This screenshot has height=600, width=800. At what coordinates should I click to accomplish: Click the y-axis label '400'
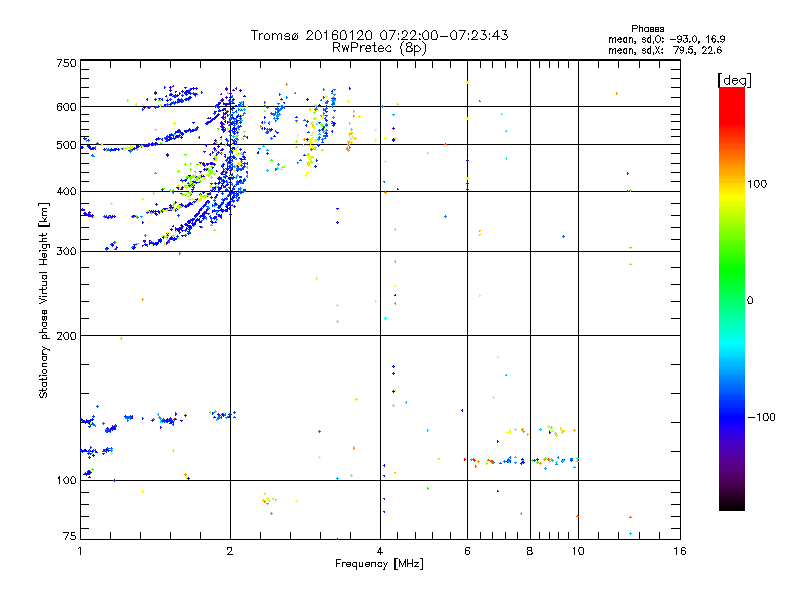(x=66, y=192)
